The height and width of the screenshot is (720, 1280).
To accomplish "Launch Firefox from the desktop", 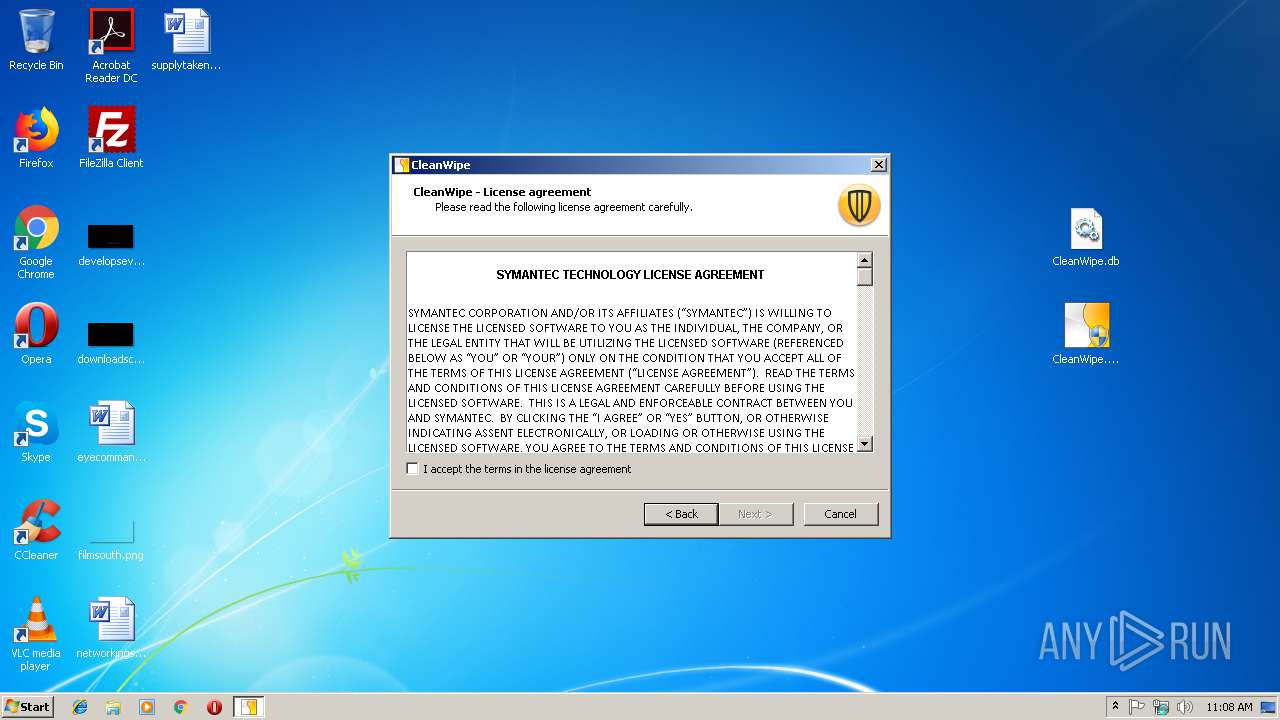I will pos(36,138).
